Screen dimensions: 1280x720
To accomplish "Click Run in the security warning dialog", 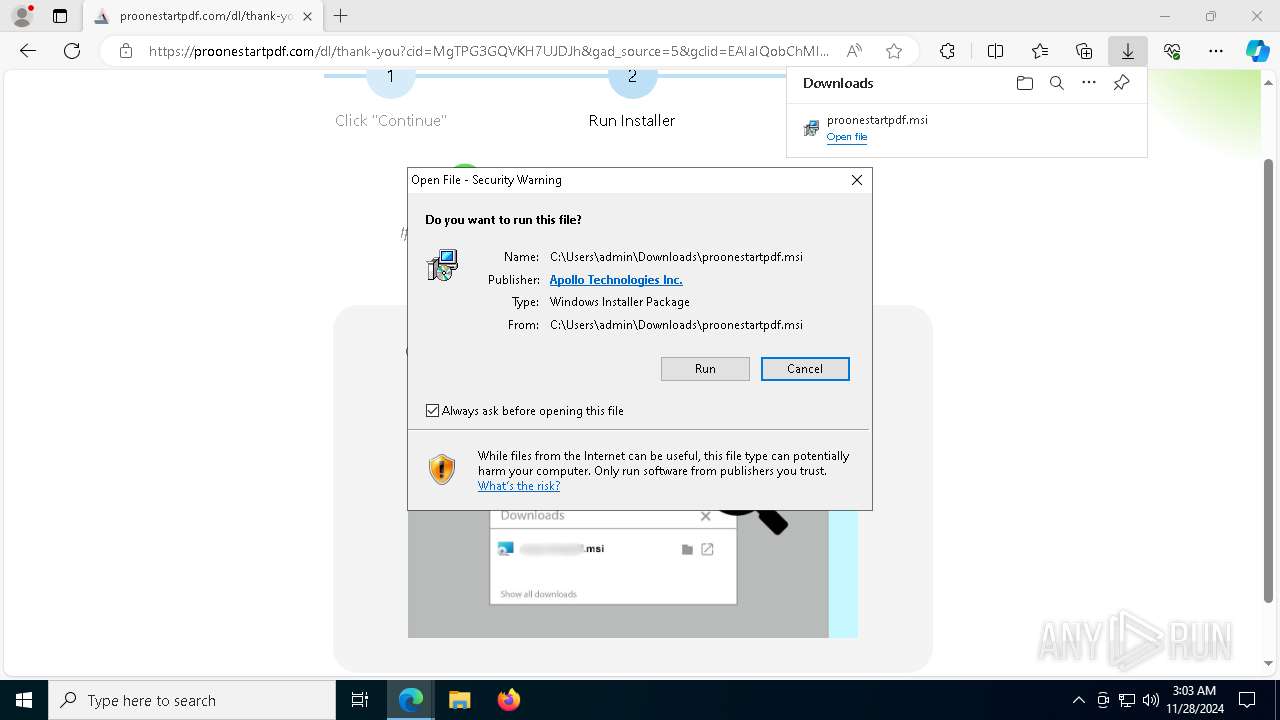I will [705, 369].
